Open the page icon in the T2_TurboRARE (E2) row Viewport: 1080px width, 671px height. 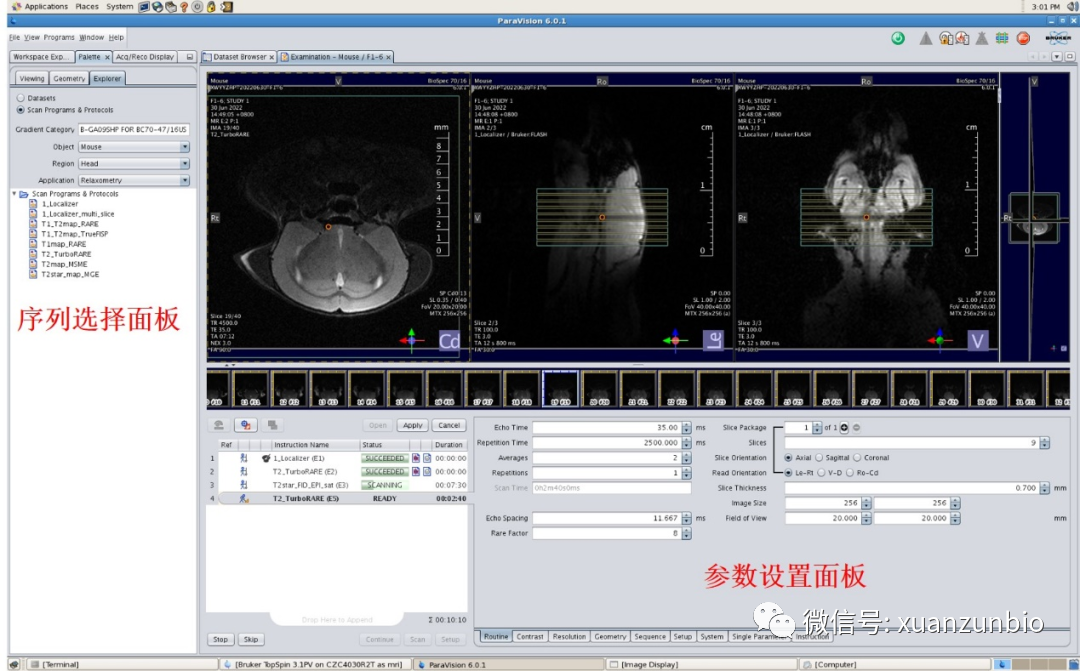click(427, 472)
